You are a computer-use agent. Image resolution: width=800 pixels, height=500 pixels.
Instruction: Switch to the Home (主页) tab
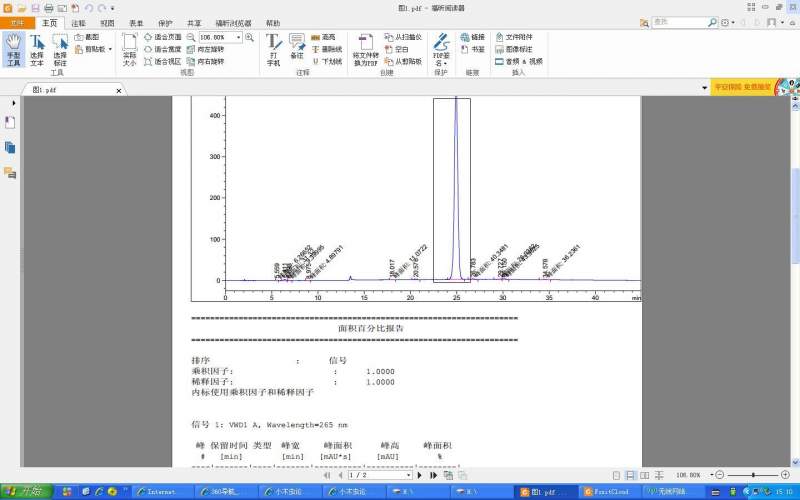coord(49,23)
